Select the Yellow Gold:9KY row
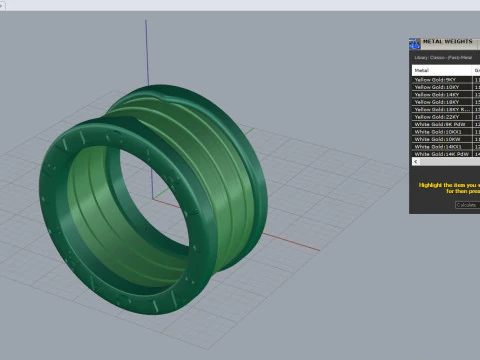Screen dimensions: 480x360 [446, 80]
